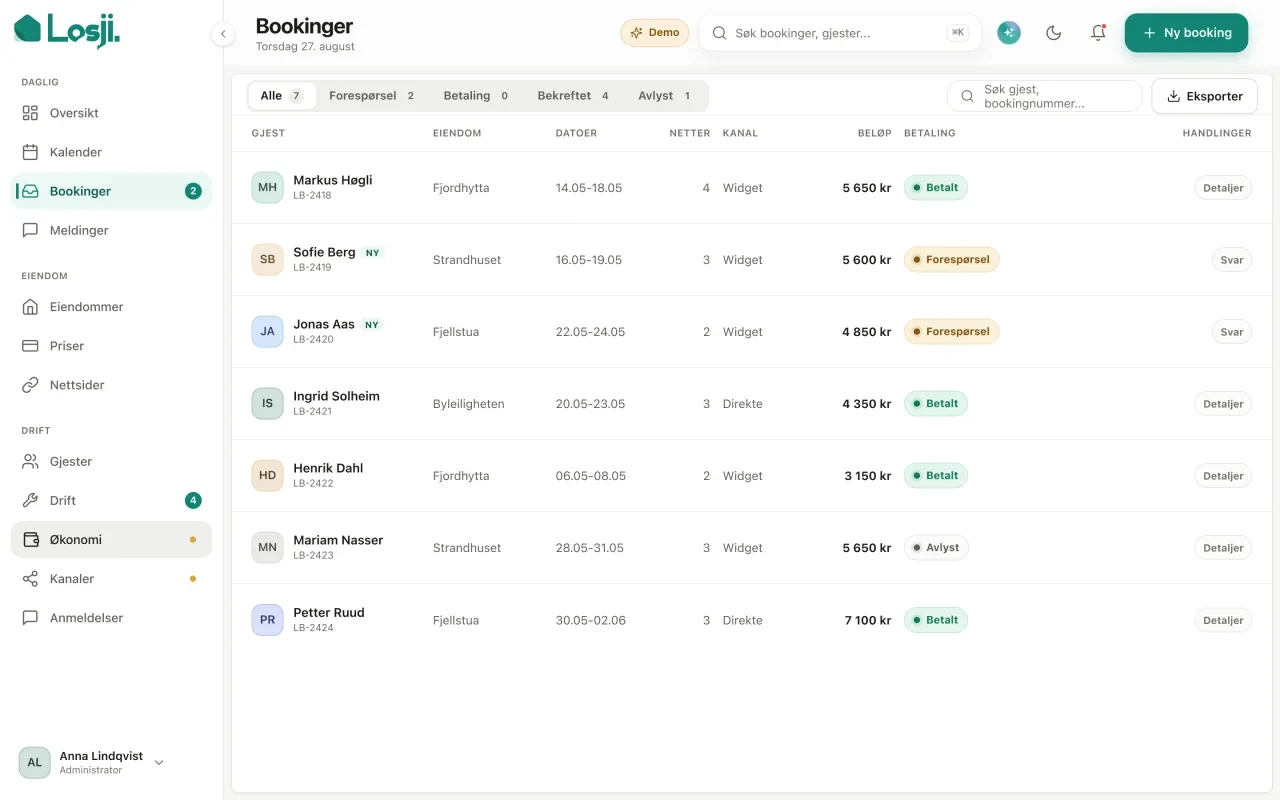The image size is (1280, 800).
Task: Open Økonomi in the sidebar
Action: (x=111, y=540)
